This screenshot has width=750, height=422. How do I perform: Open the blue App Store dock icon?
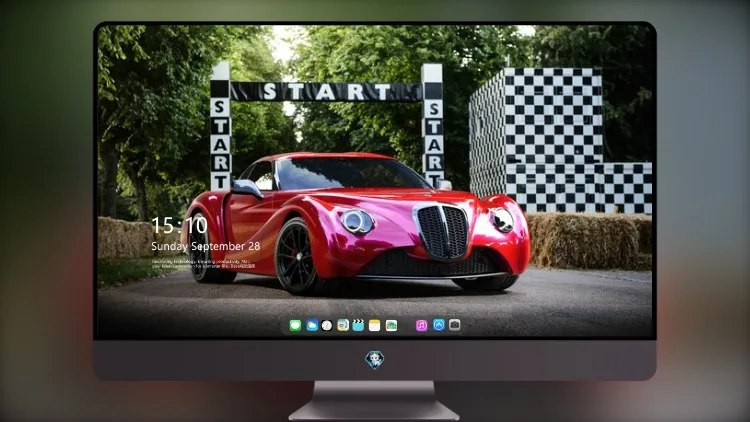(439, 325)
